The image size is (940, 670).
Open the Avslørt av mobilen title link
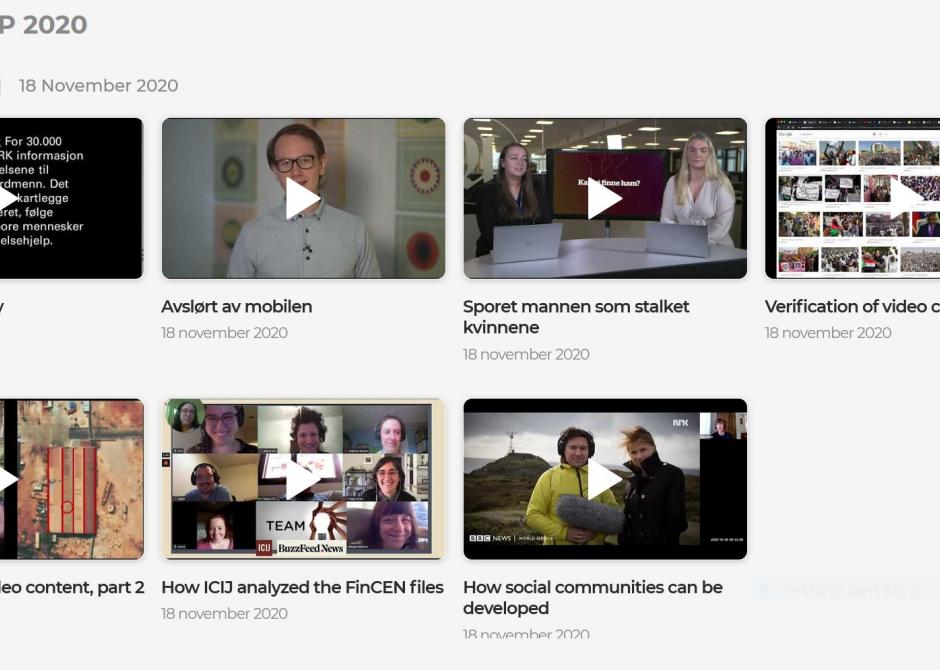click(237, 306)
